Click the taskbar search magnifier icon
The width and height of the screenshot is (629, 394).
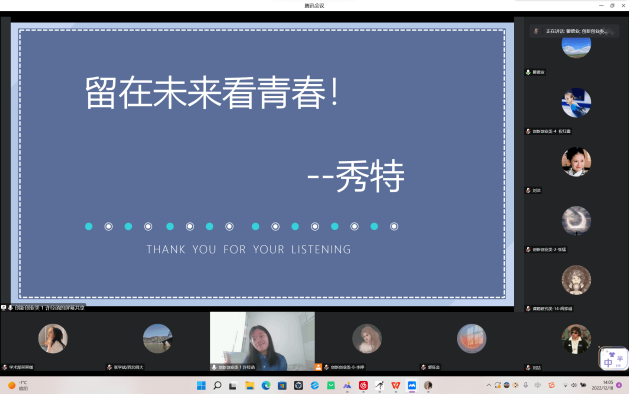[x=217, y=386]
